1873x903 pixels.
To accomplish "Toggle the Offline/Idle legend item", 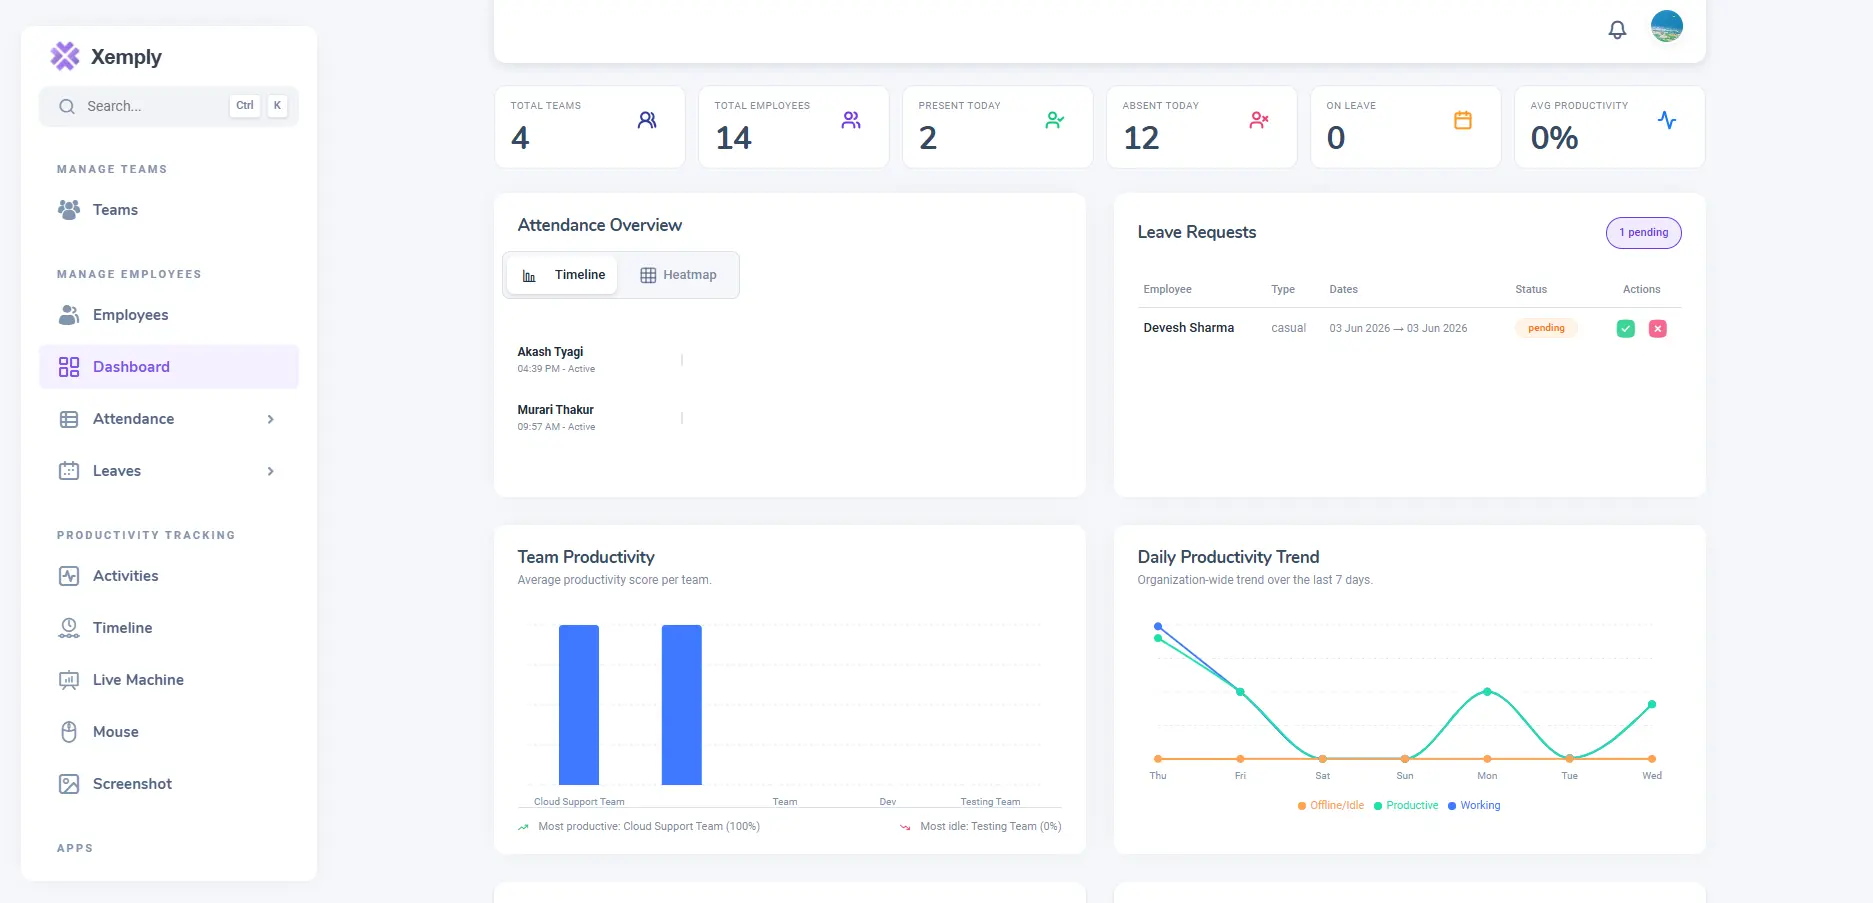I will (1331, 806).
